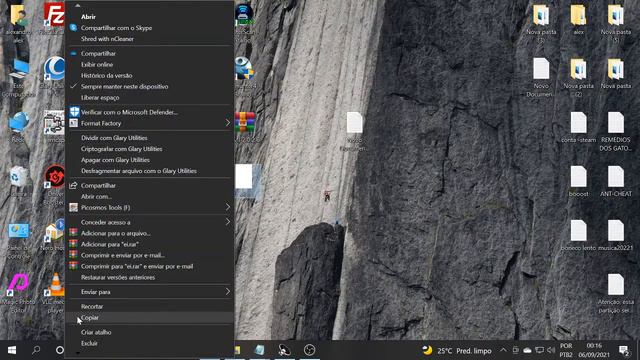Select the Recycle Bin desktop icon
Screen dimensions: 640x360
18,182
